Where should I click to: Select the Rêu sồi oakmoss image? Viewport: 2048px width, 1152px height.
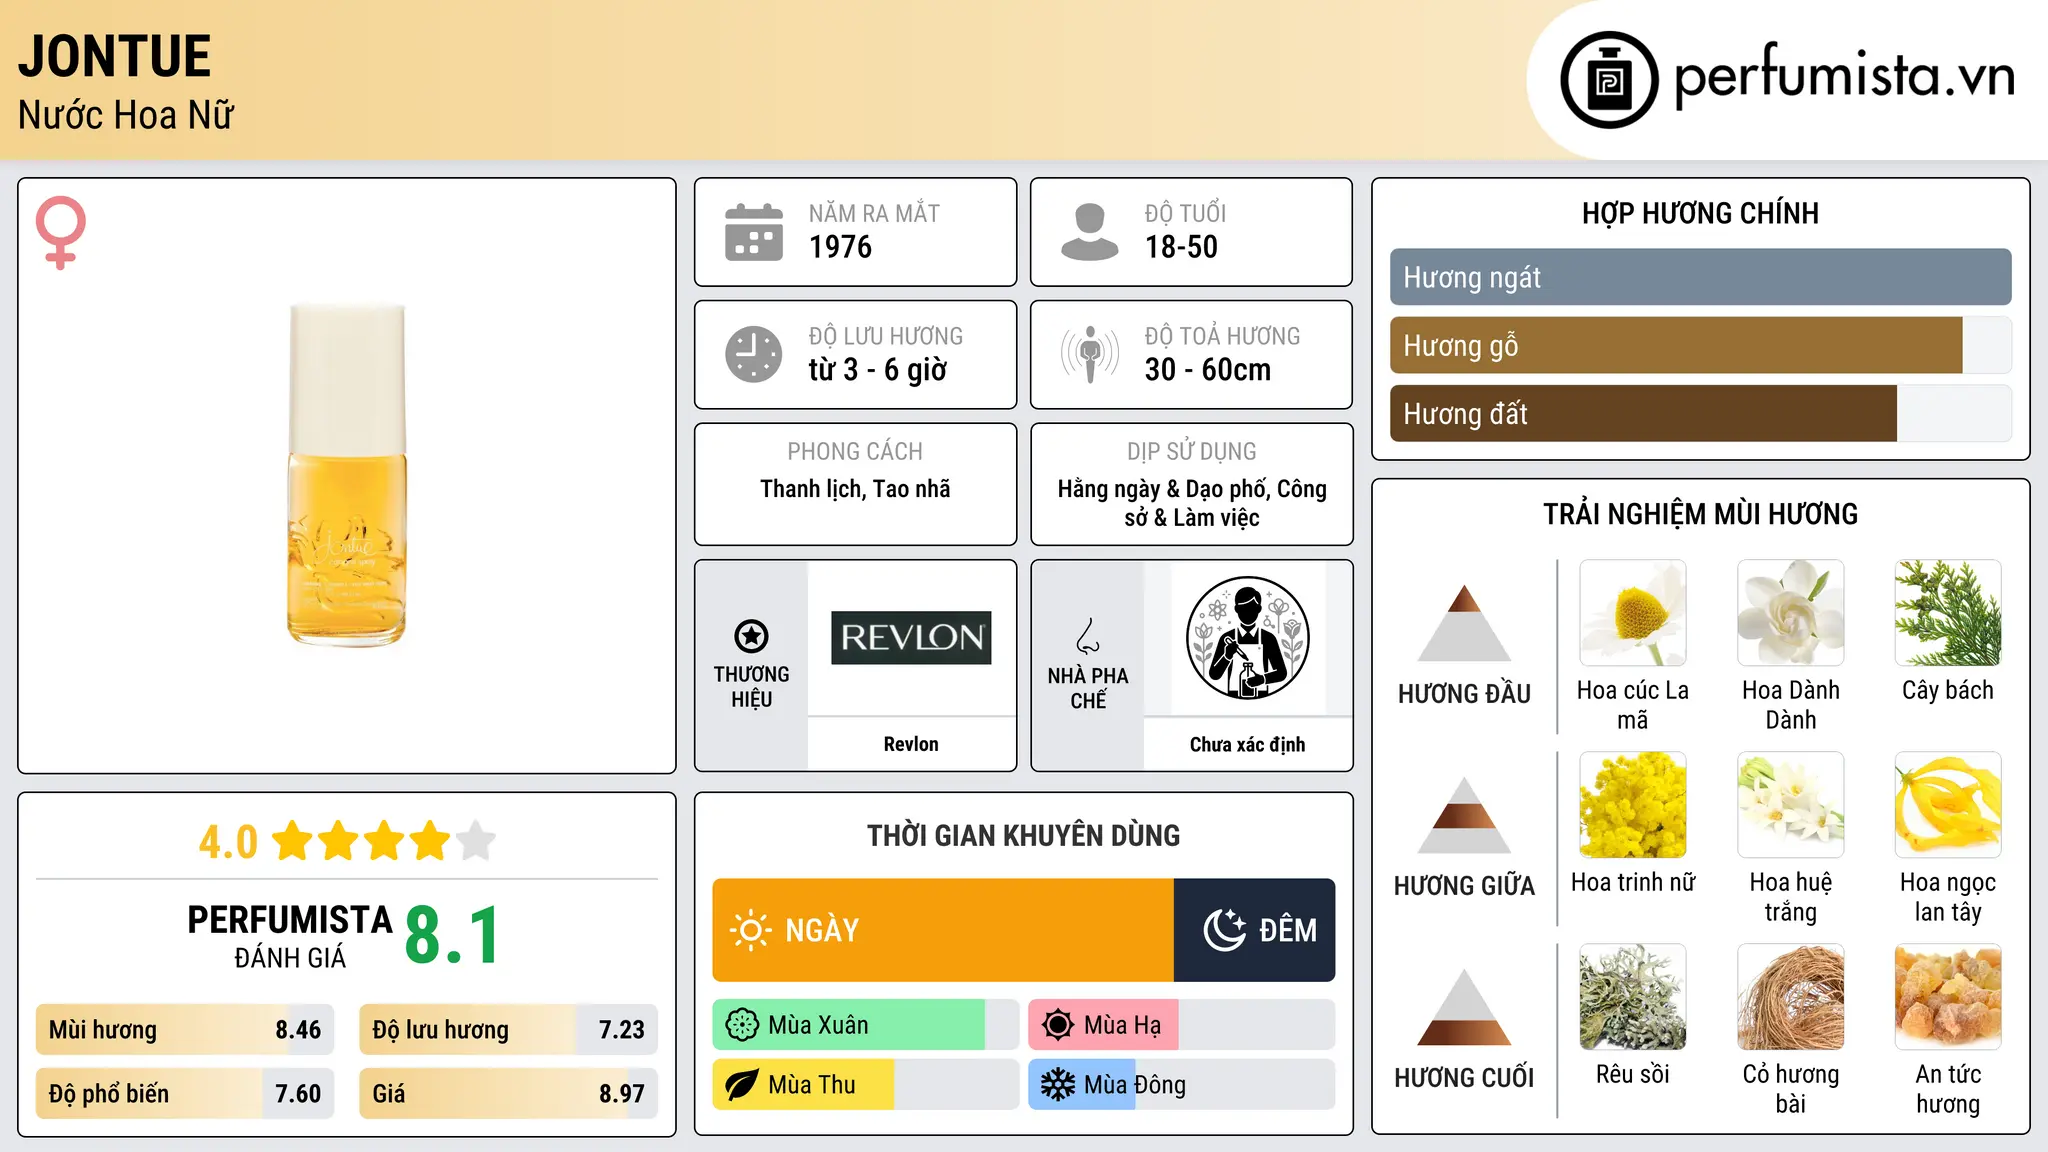(x=1632, y=997)
